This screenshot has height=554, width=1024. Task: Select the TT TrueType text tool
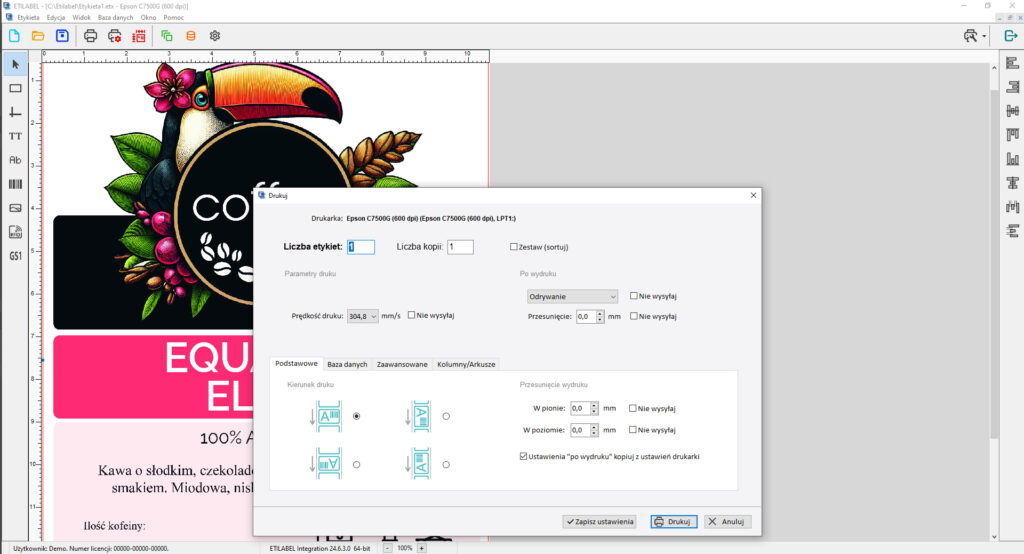coord(15,136)
